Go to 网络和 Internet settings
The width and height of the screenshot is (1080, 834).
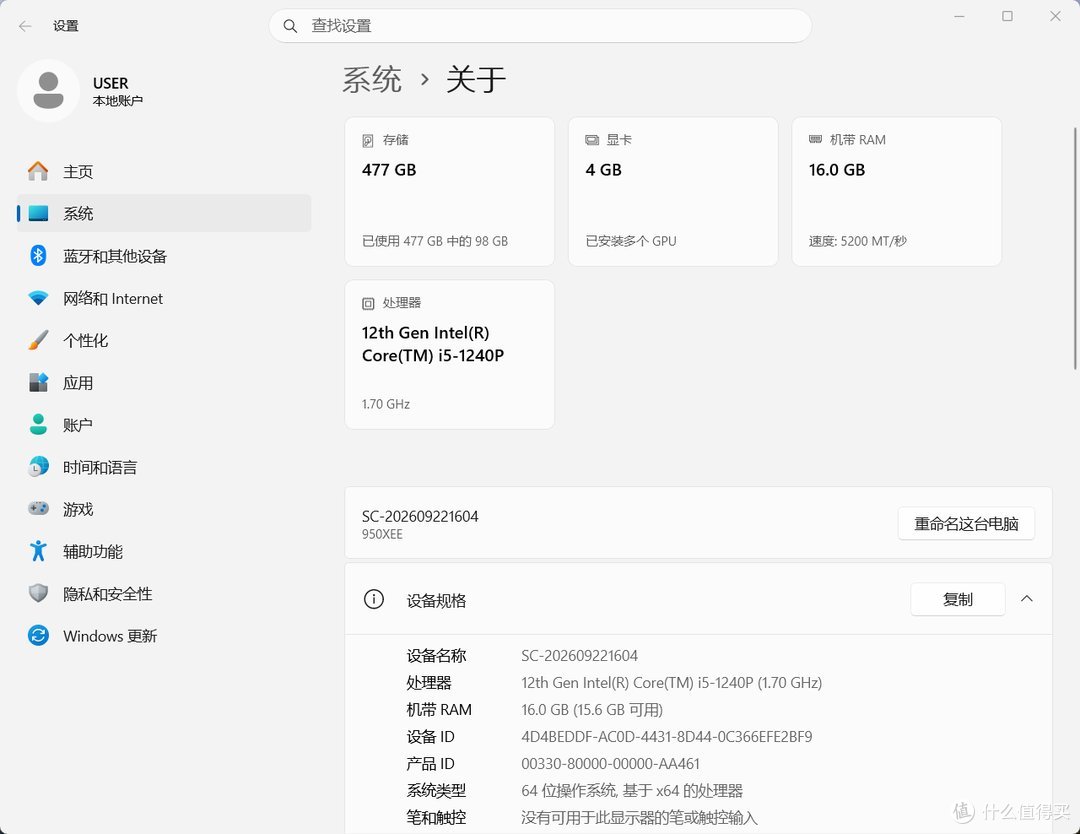click(164, 298)
